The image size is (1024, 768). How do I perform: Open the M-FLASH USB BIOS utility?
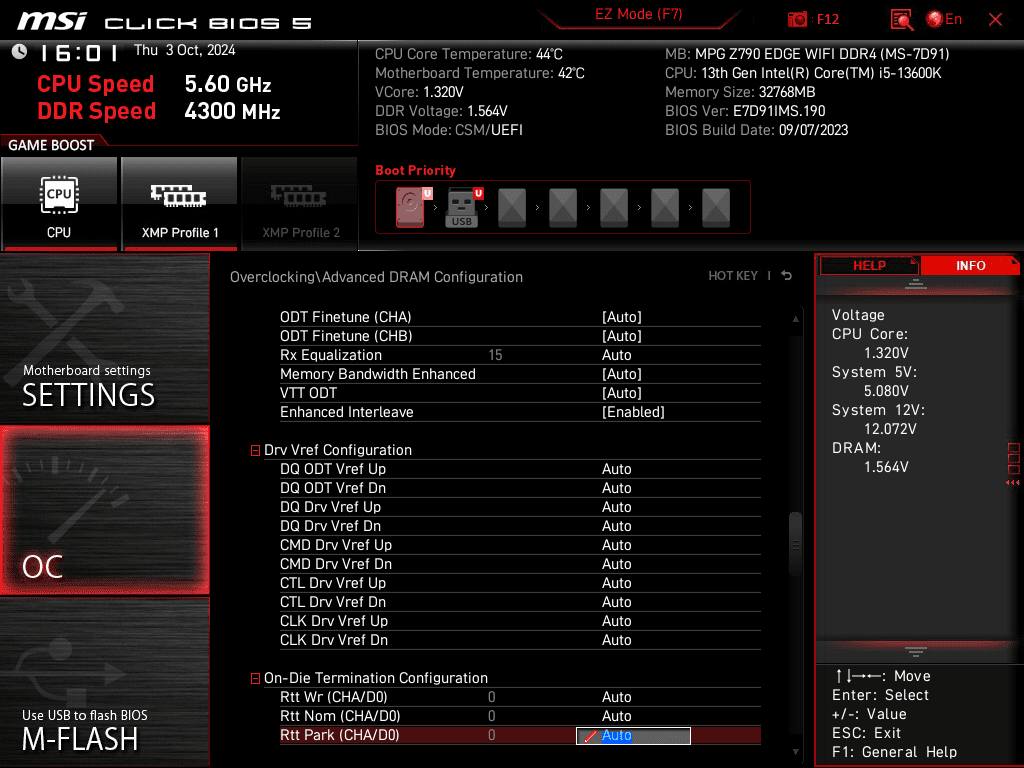104,682
